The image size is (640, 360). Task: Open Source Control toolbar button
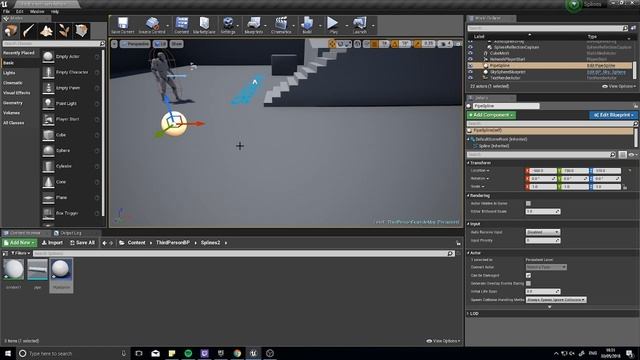tap(152, 25)
